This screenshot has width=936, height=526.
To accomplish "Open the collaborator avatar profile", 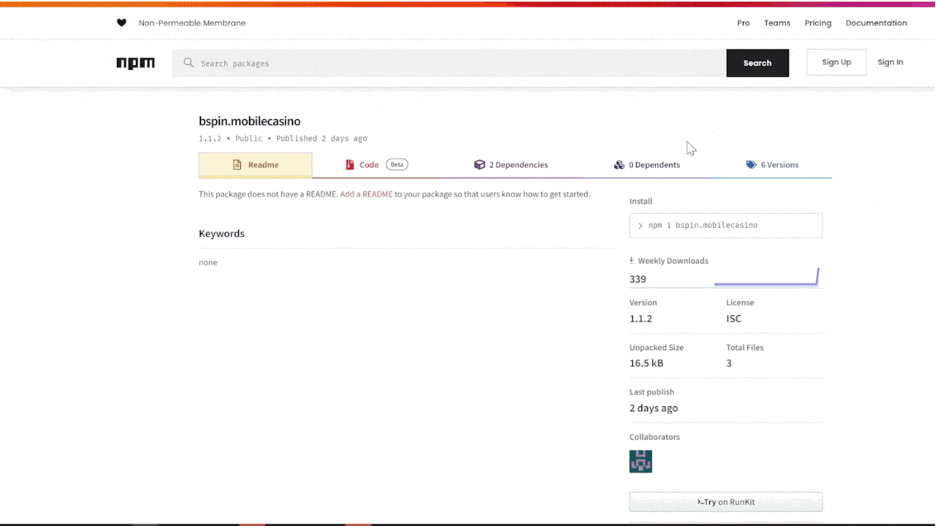I will (x=641, y=461).
